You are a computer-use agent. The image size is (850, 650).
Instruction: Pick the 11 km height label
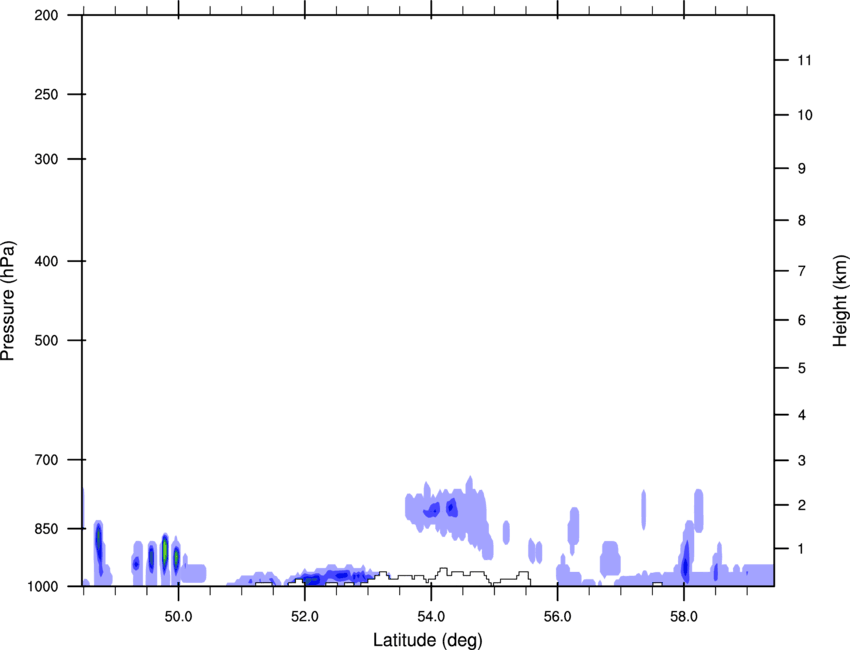(x=805, y=60)
